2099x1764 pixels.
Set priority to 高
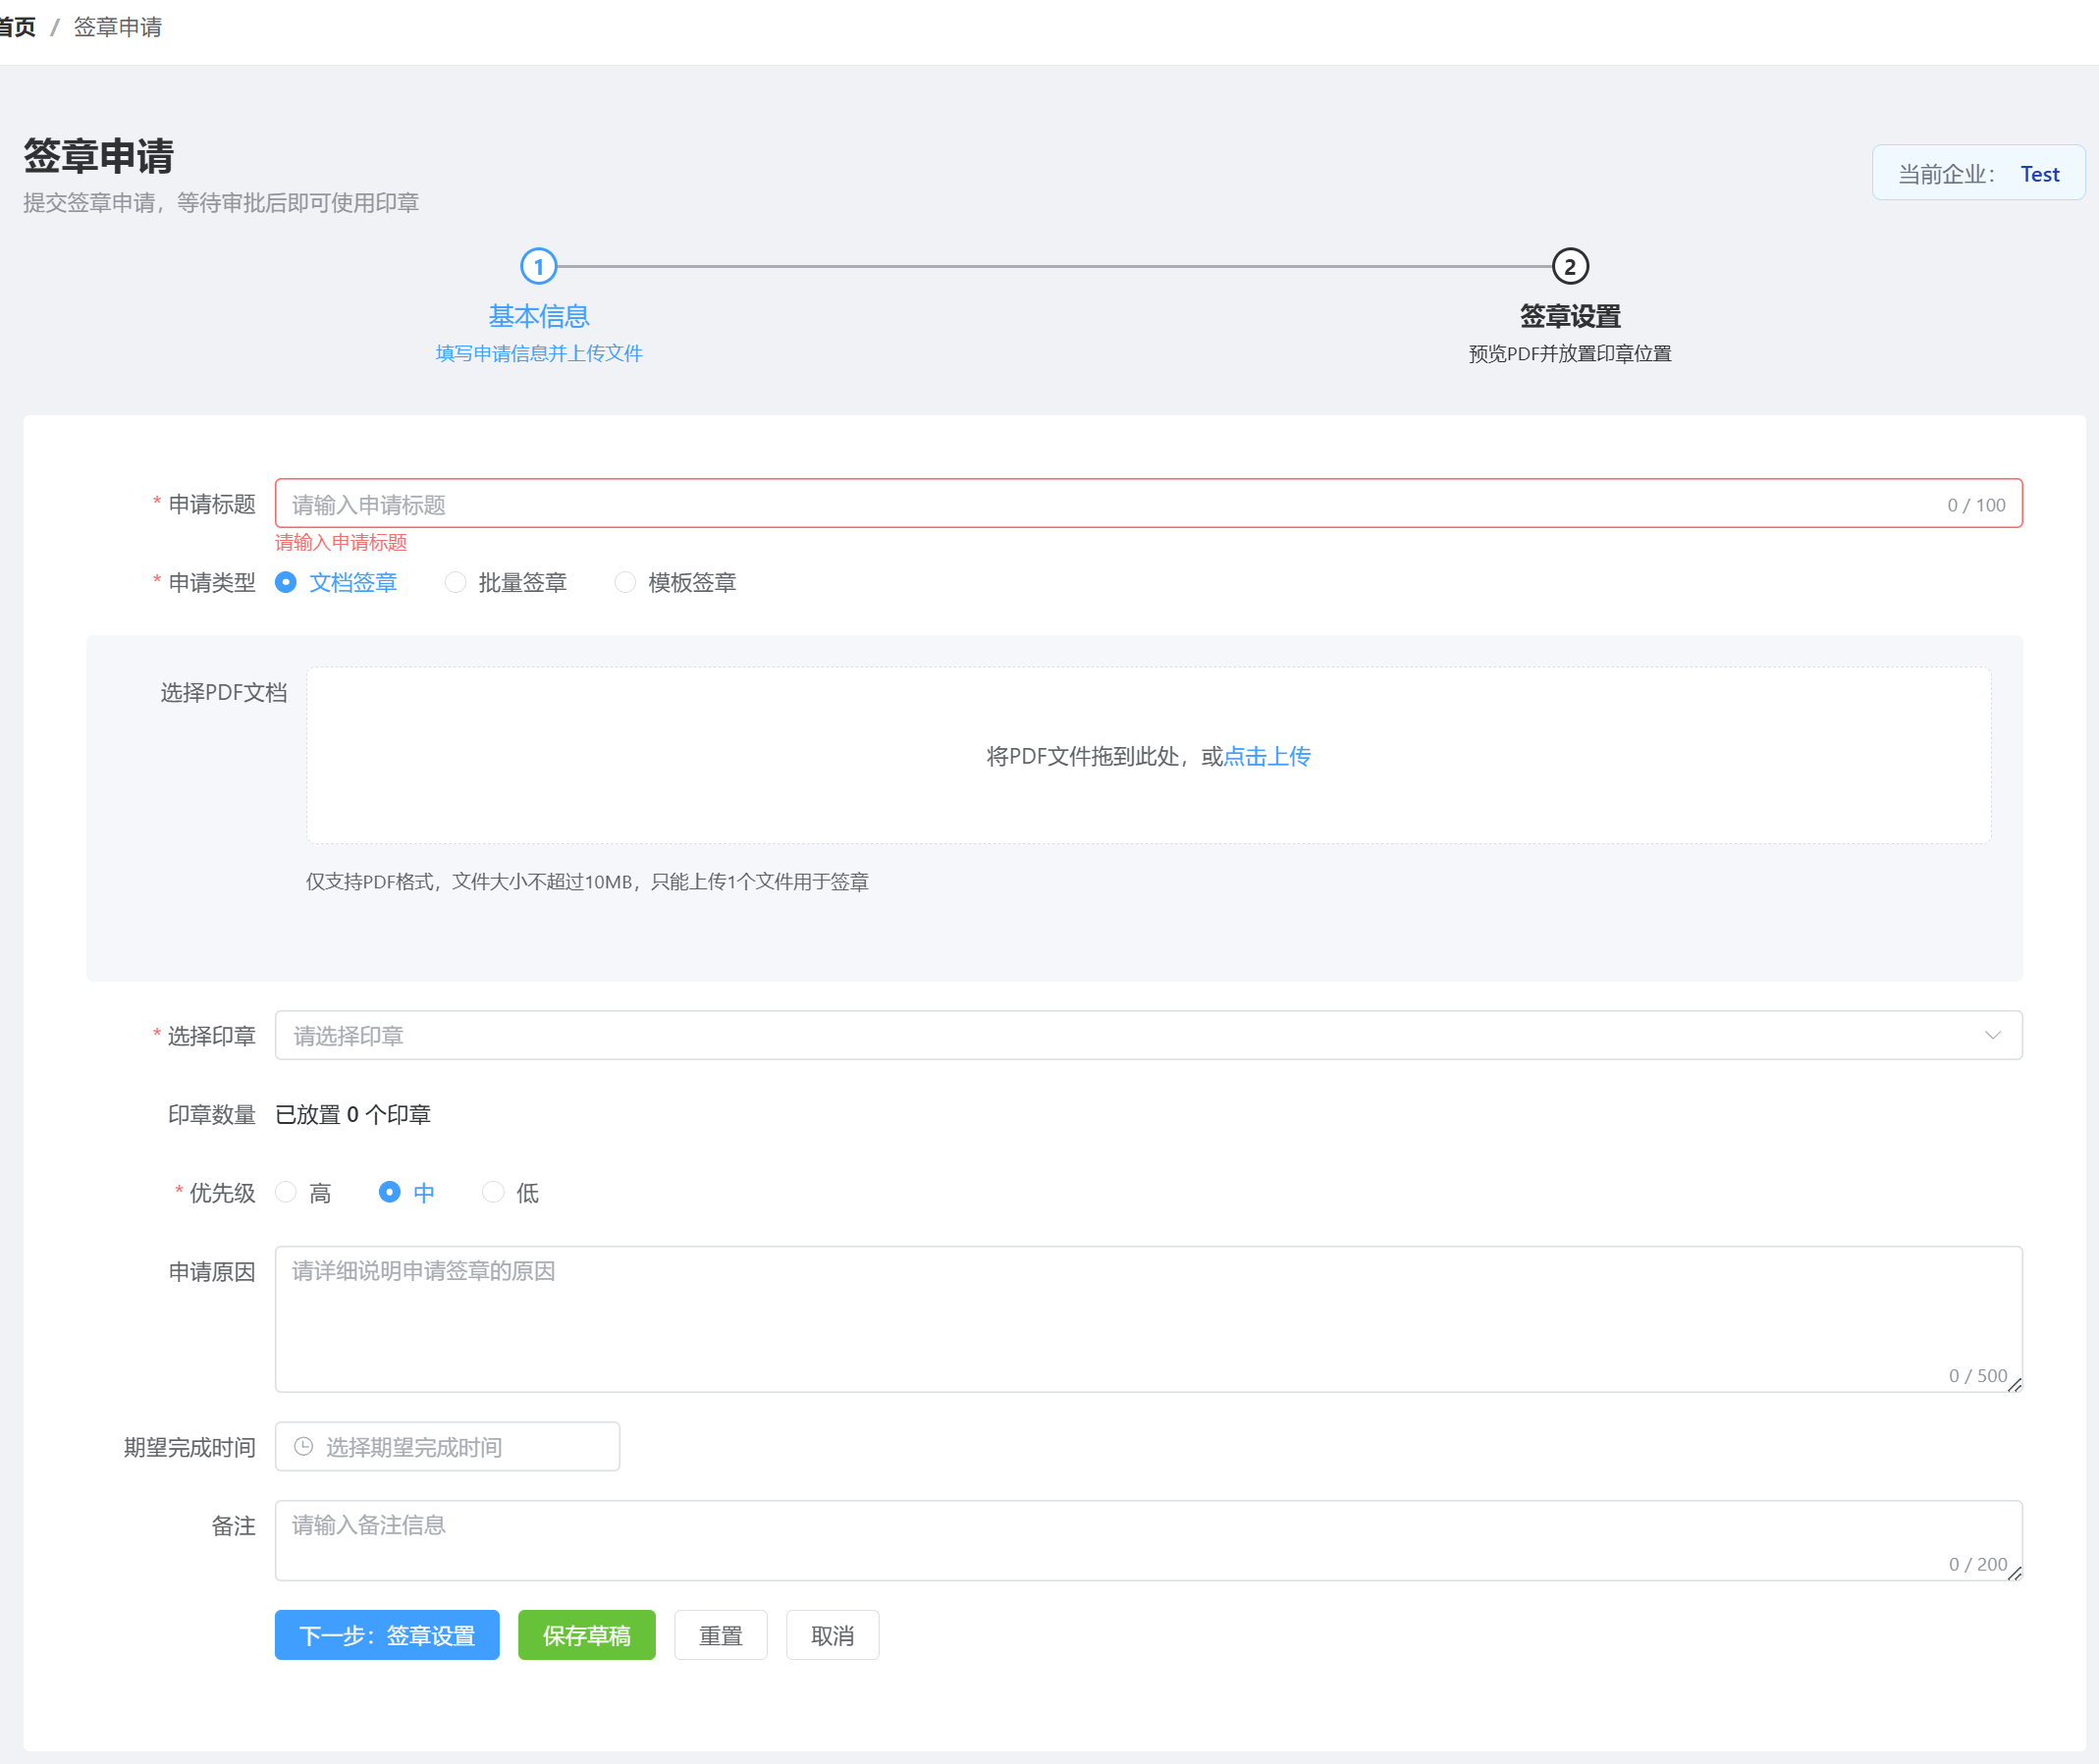(x=286, y=1192)
